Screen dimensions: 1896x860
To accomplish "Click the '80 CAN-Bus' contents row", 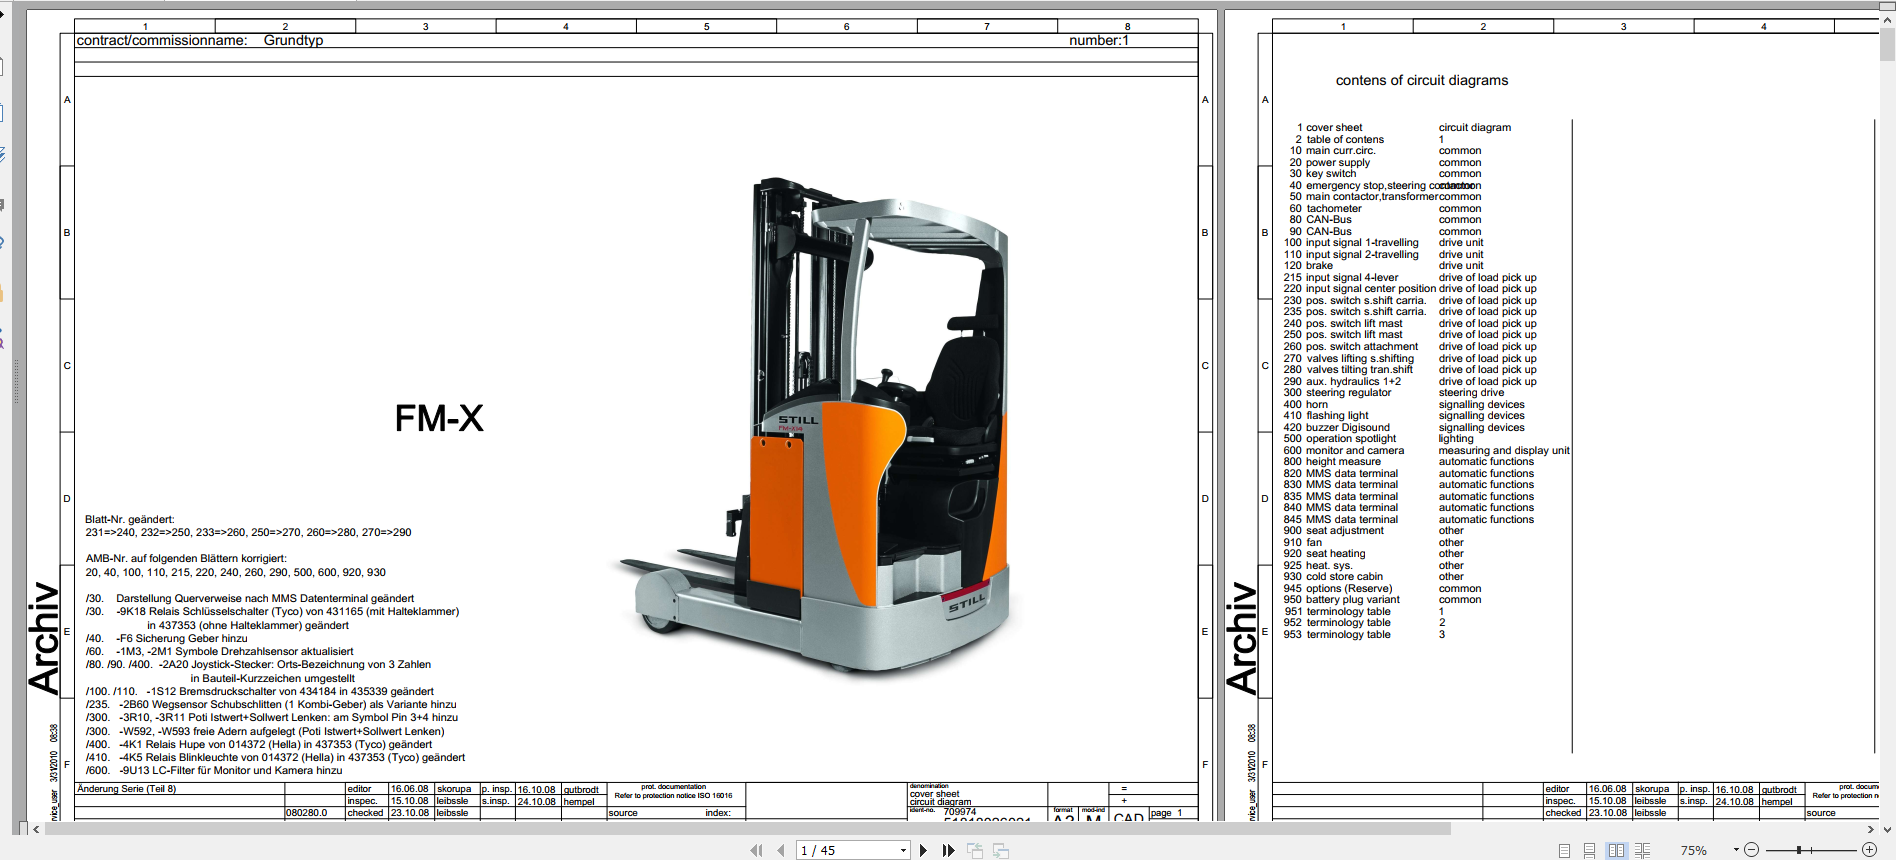I will pyautogui.click(x=1385, y=220).
